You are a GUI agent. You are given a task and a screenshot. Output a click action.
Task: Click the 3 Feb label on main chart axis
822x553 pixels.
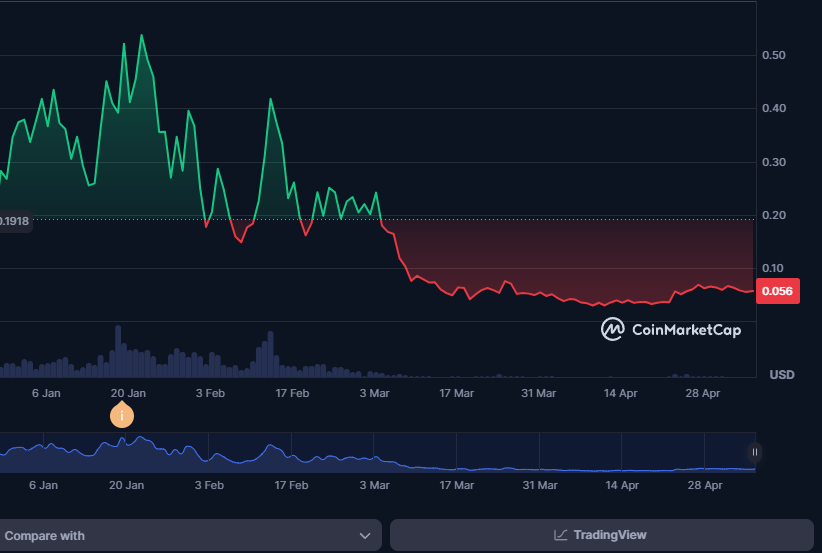[210, 393]
